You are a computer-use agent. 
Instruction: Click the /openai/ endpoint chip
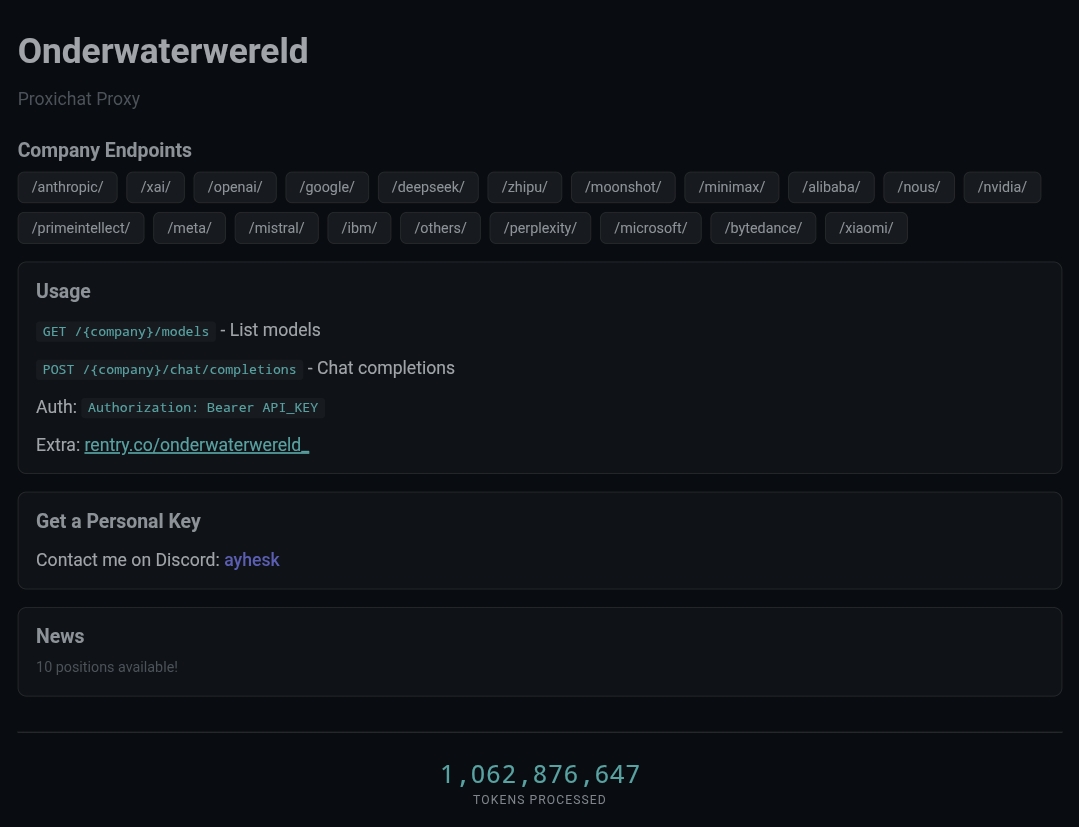click(235, 187)
